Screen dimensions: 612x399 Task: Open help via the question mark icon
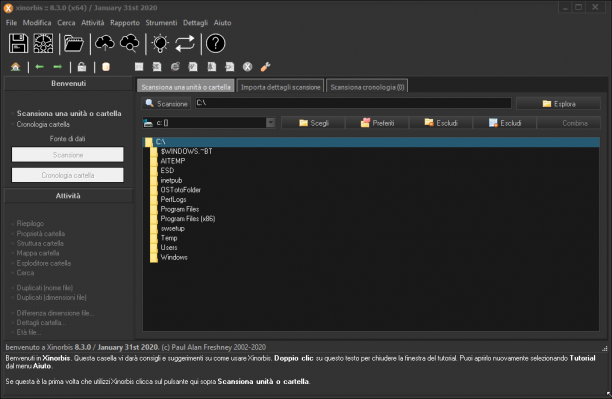point(215,43)
